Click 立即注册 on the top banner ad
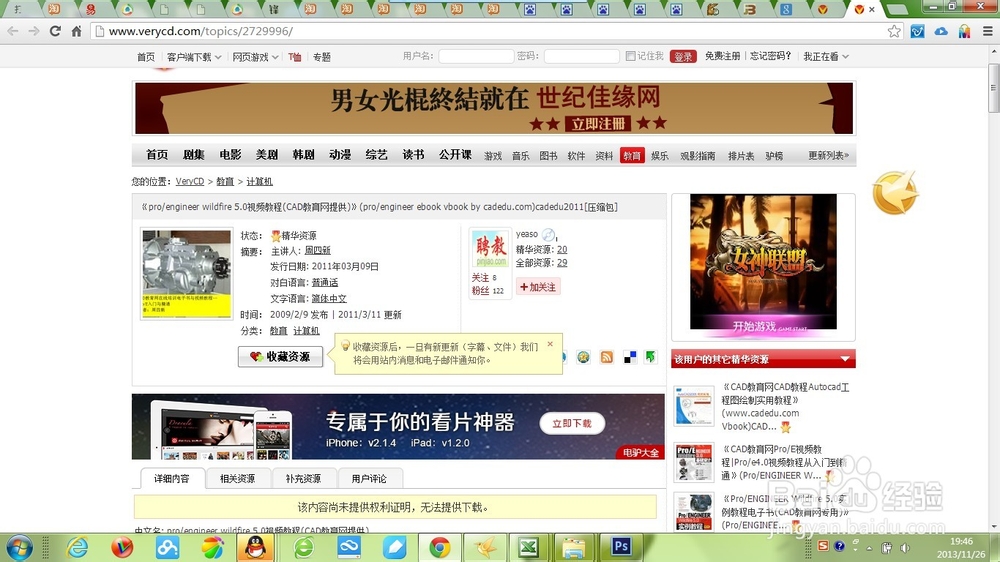Screen dimensions: 1000x562 (598, 124)
